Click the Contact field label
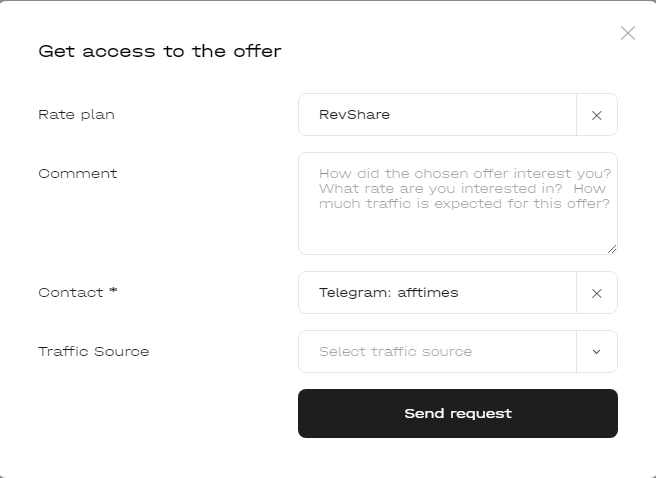Image resolution: width=656 pixels, height=478 pixels. (72, 293)
